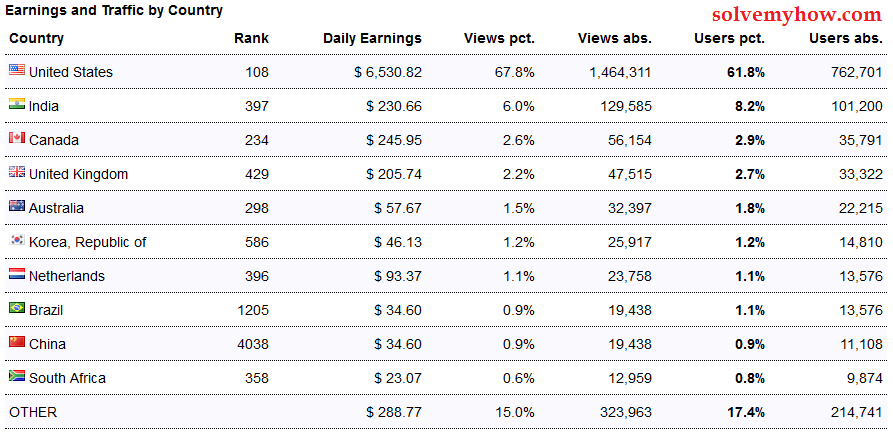Screen dimensions: 893x432
Task: Sort table by Rank column header
Action: (251, 39)
